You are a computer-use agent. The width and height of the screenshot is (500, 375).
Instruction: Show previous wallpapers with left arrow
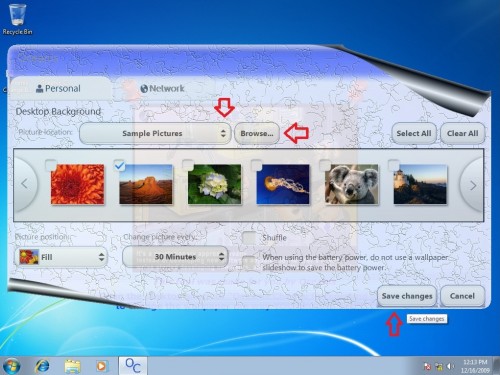click(x=25, y=184)
